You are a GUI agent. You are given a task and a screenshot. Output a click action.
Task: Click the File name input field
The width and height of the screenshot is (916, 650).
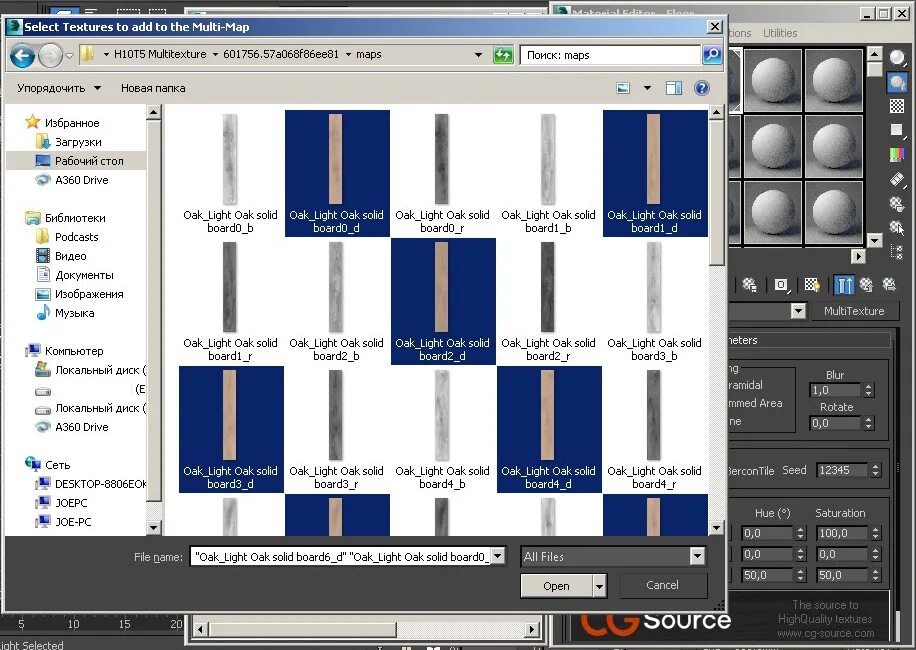coord(341,557)
